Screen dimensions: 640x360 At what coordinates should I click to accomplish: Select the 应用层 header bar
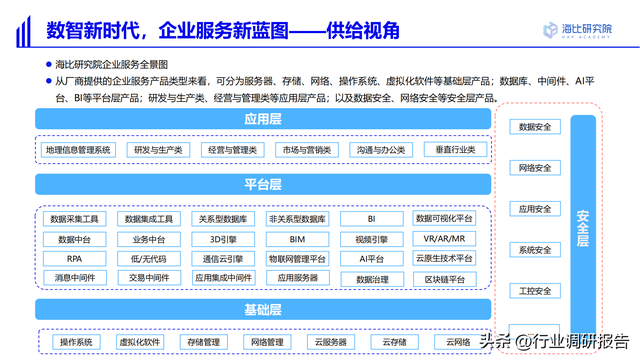[x=263, y=119]
